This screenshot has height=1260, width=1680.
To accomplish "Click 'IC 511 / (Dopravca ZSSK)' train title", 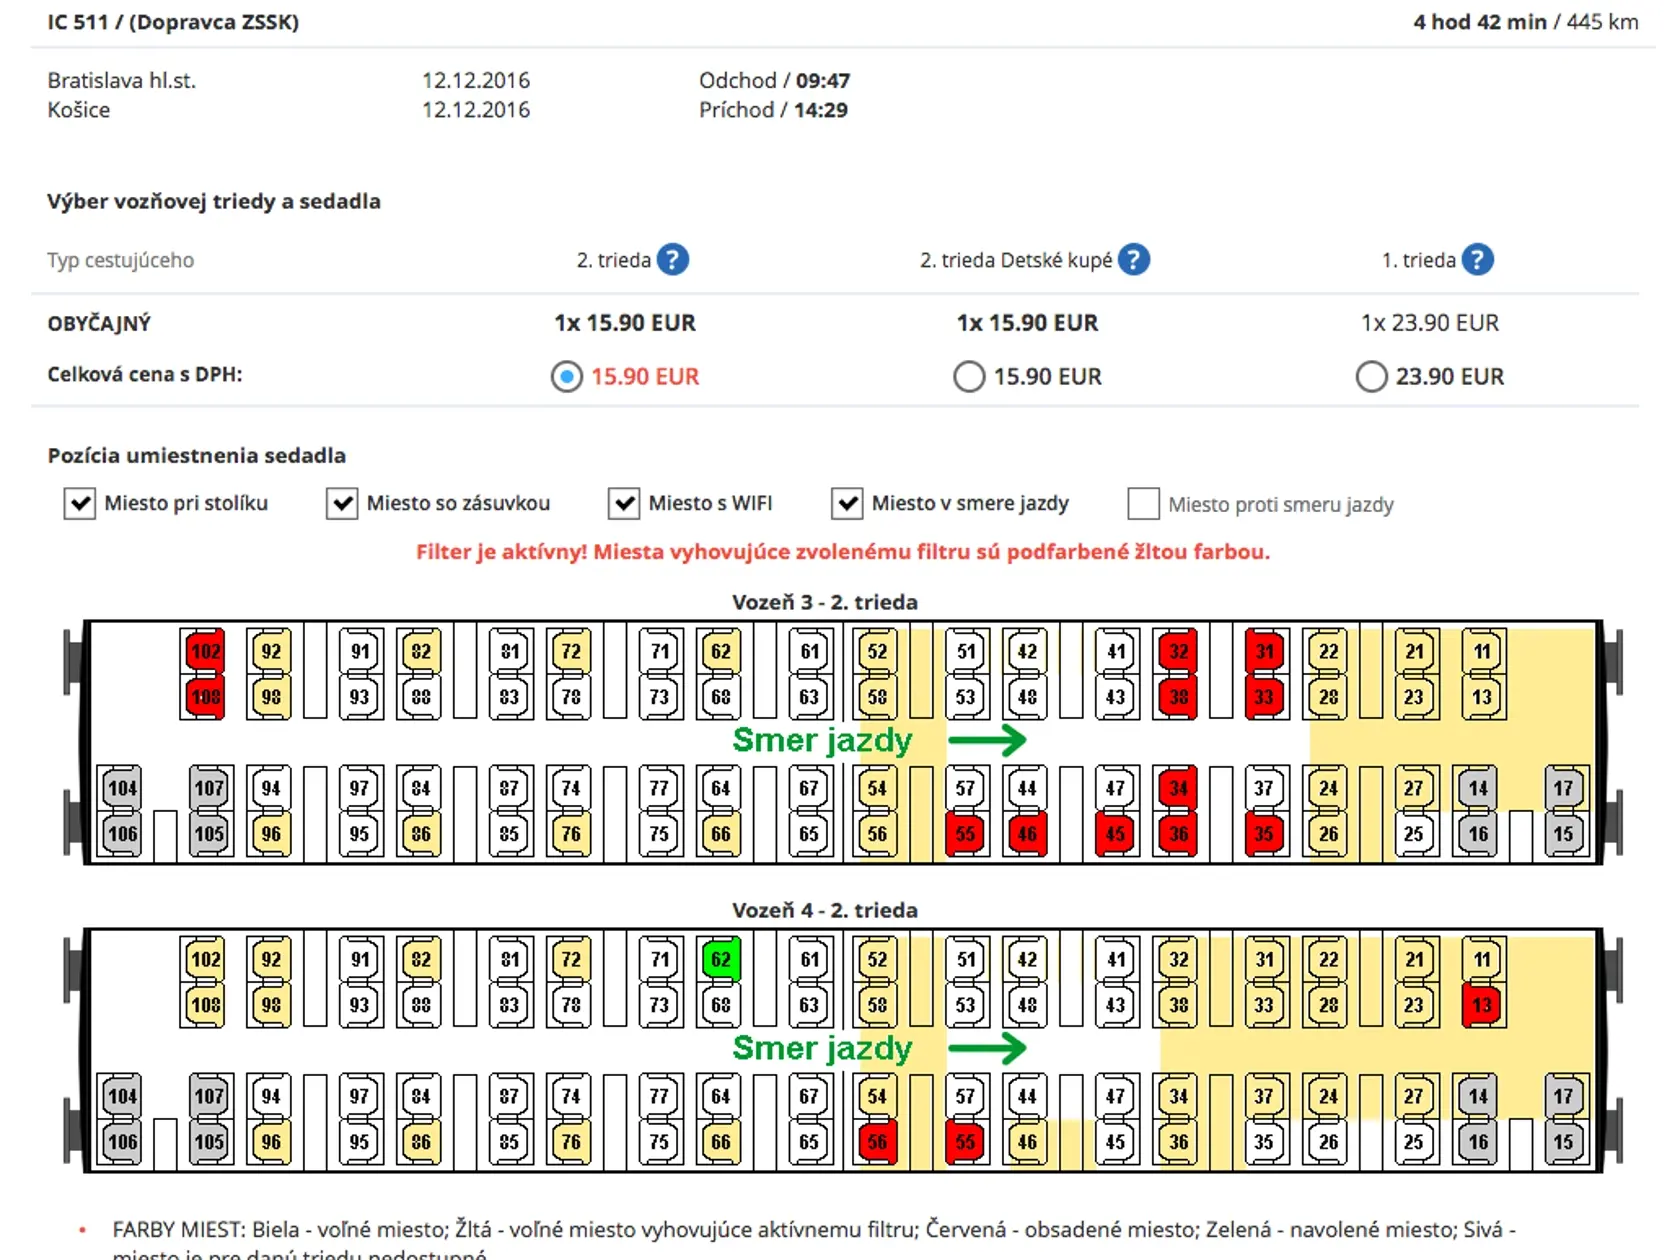I will coord(173,22).
